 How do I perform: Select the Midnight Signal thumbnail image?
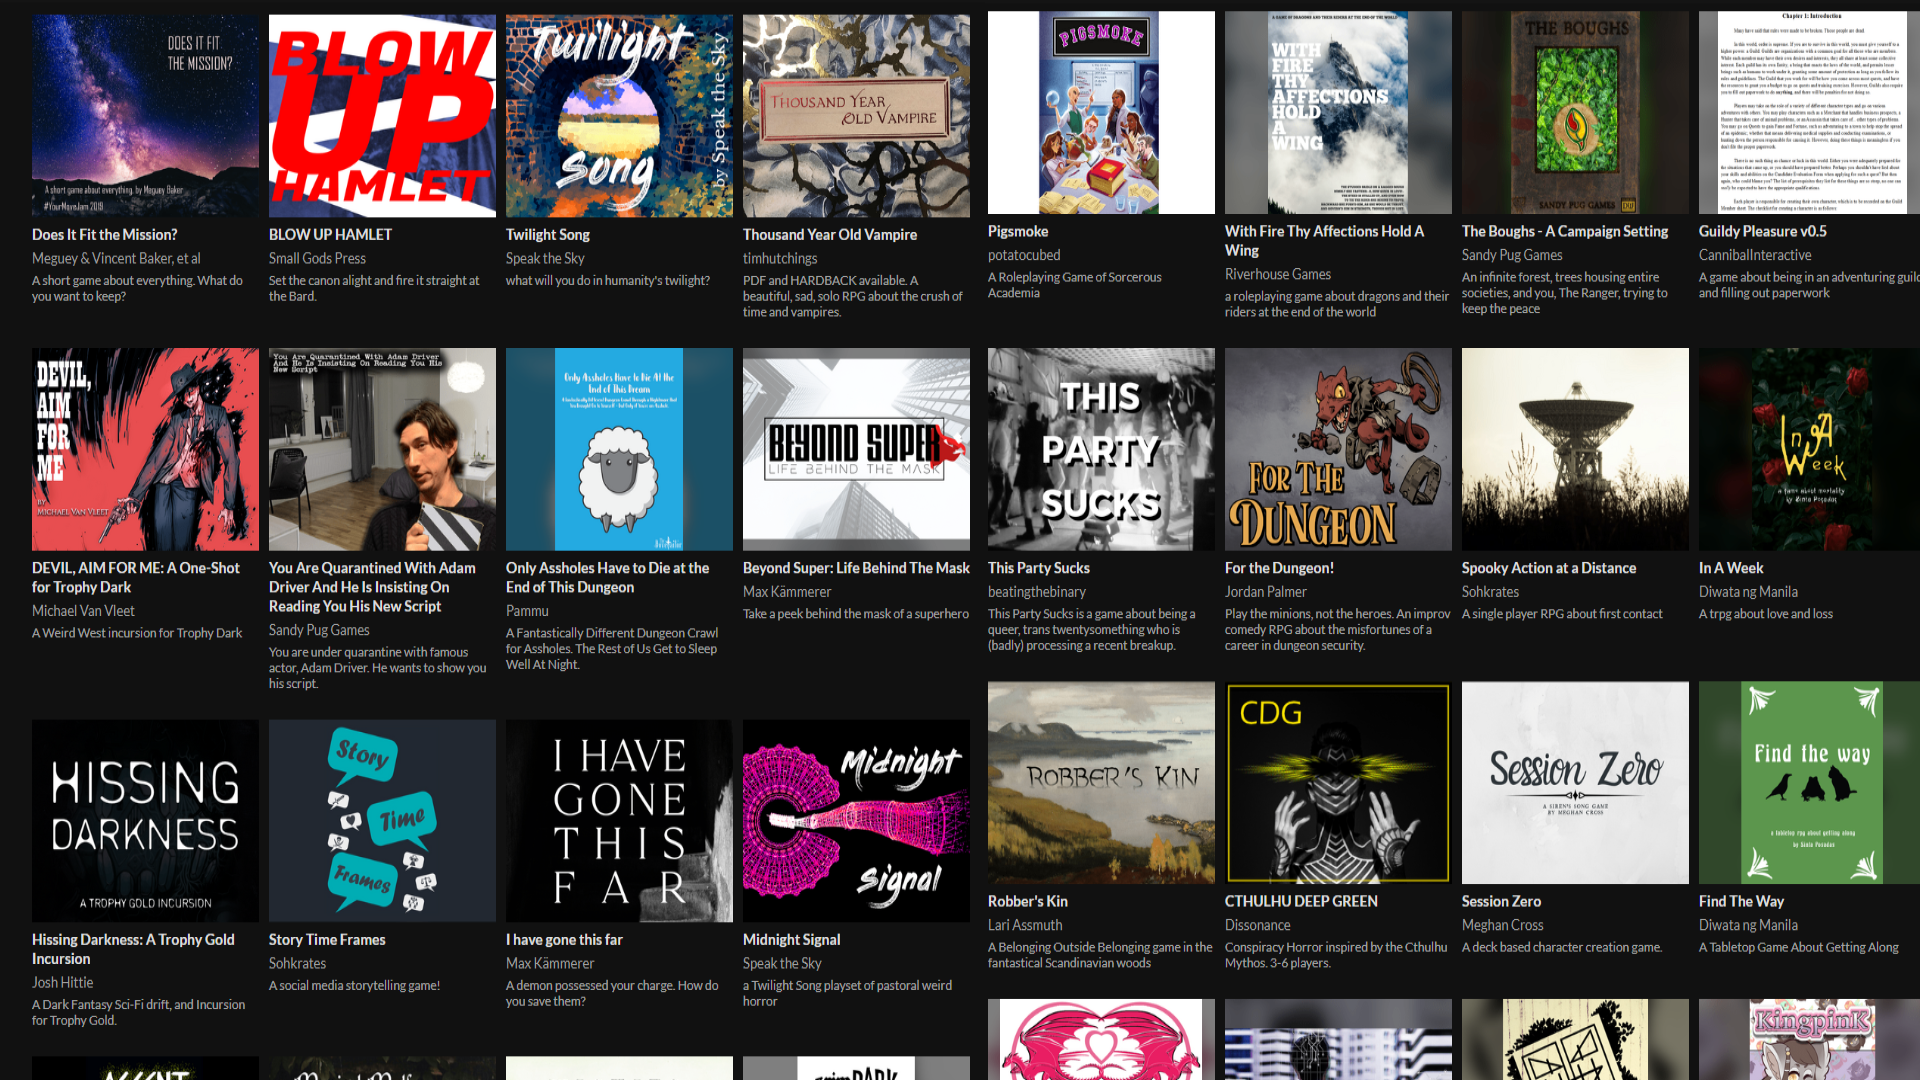point(856,820)
